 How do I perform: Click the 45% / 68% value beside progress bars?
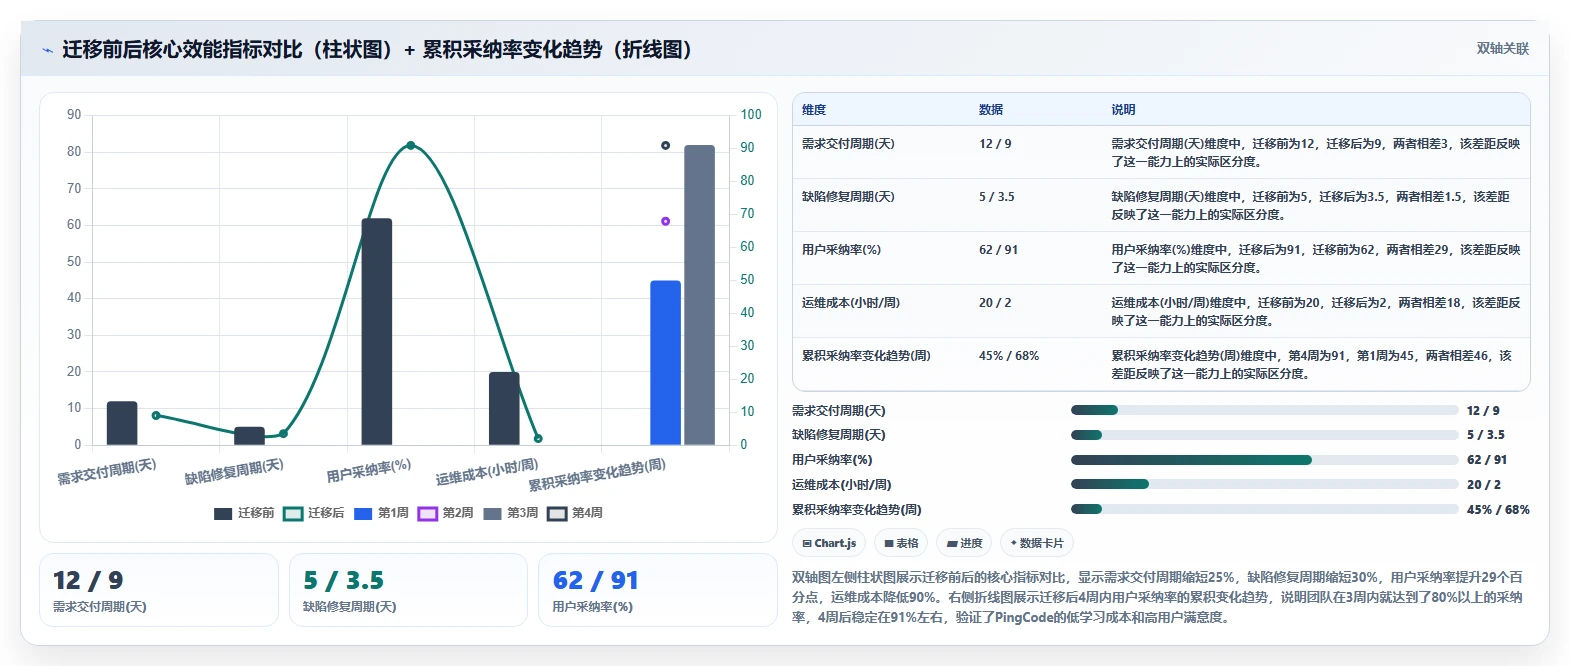(1498, 510)
